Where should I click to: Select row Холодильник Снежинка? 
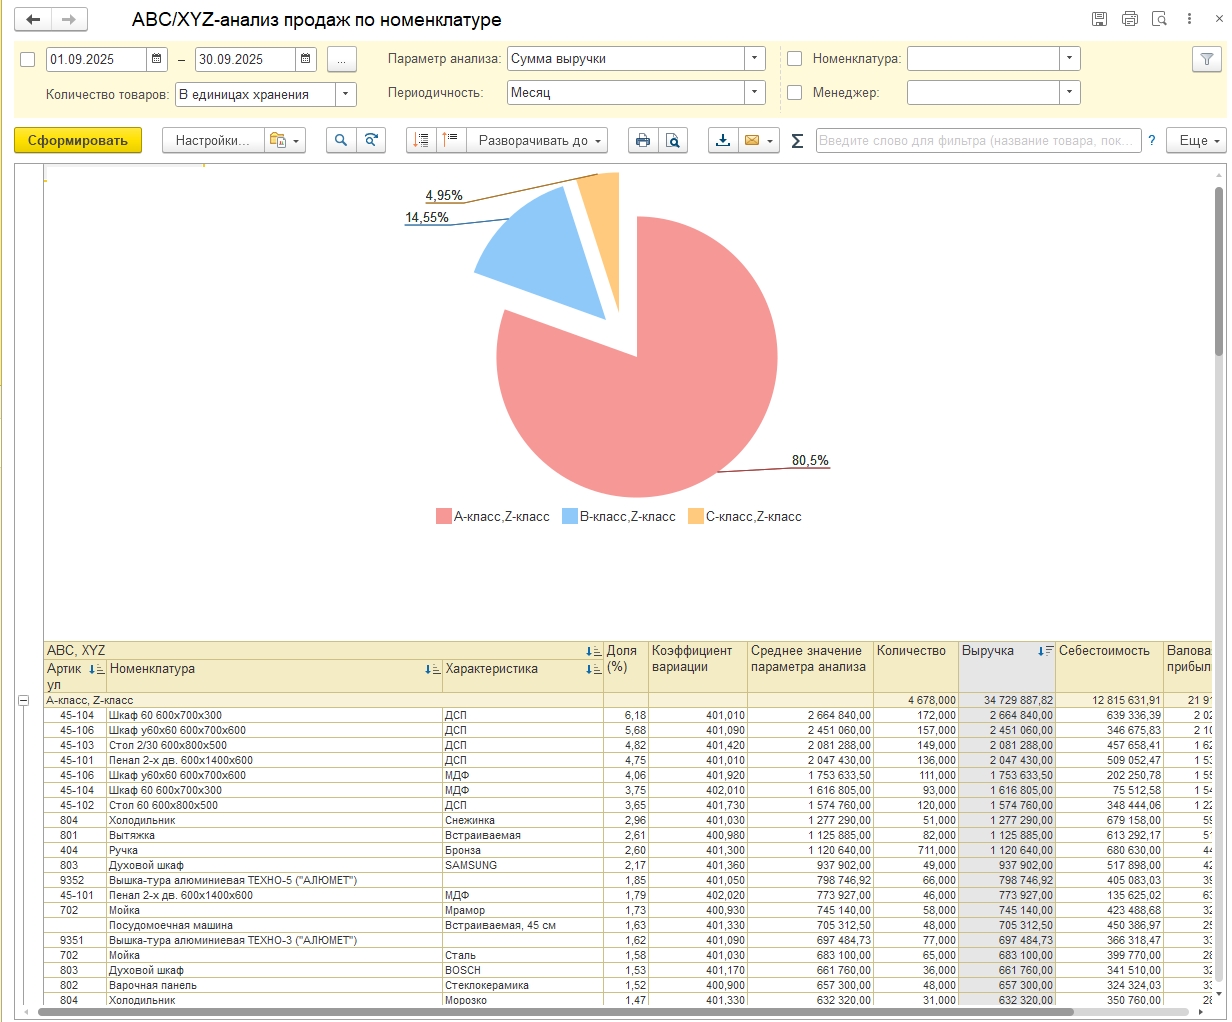click(x=628, y=821)
